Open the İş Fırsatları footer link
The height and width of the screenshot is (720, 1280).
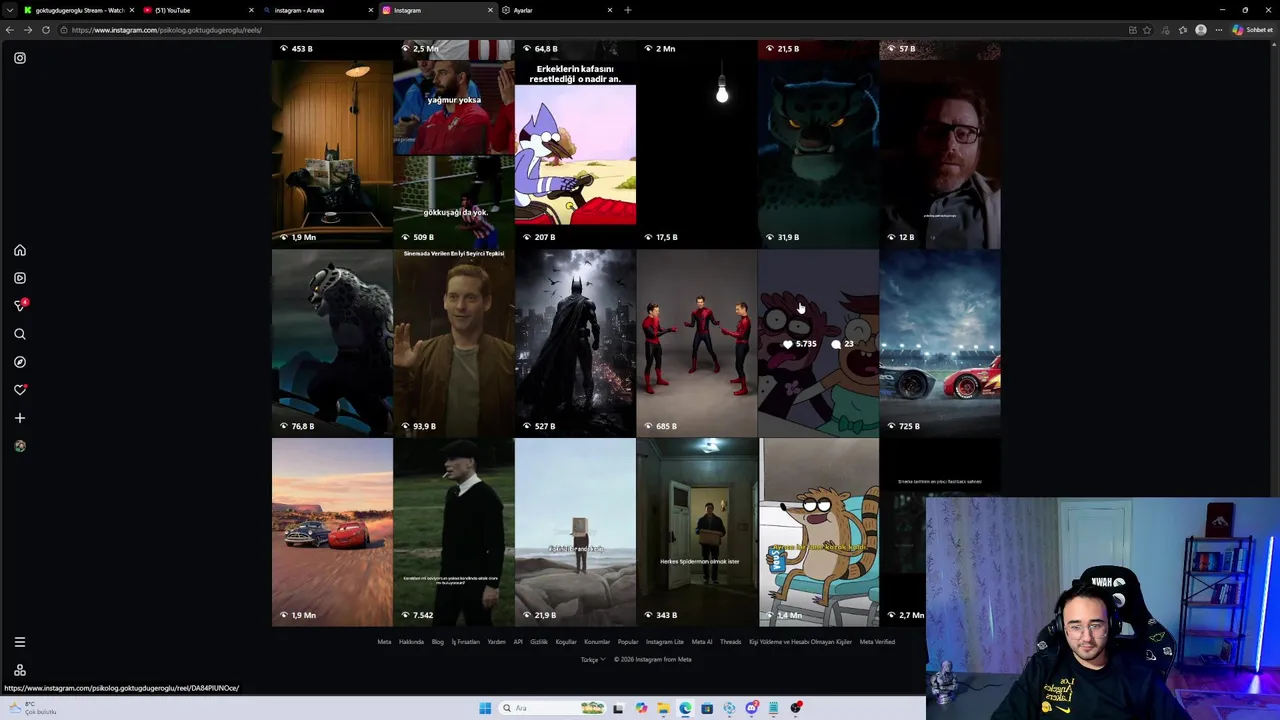465,642
